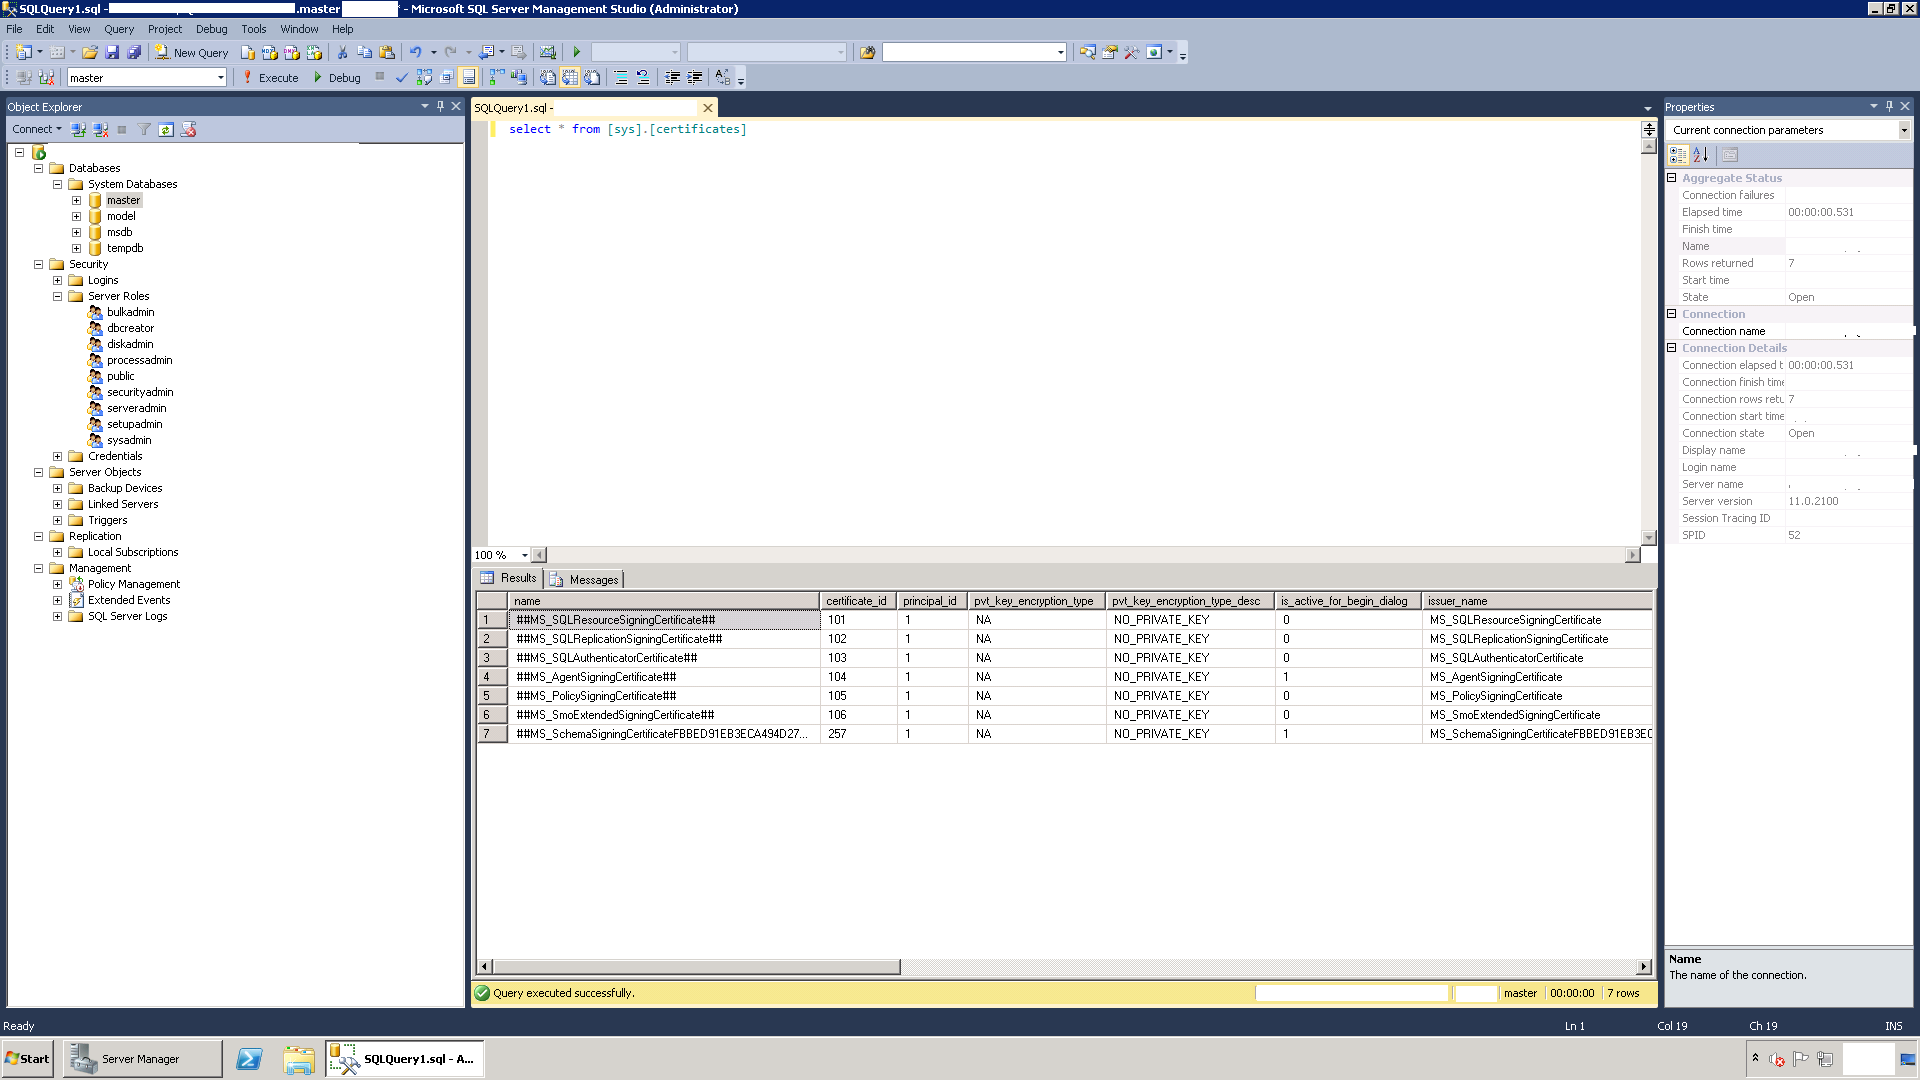
Task: Expand the Security tree node
Action: click(40, 264)
